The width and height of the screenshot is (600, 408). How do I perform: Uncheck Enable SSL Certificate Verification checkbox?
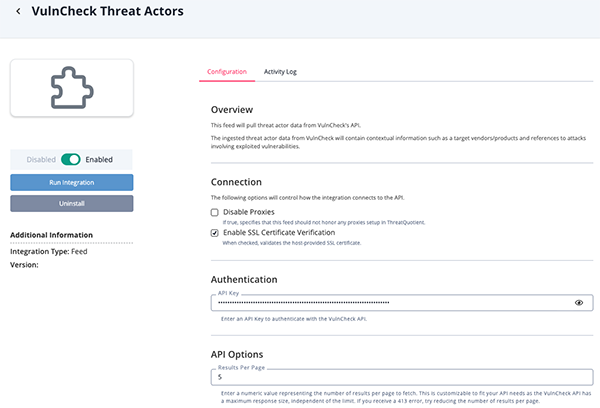tap(215, 232)
